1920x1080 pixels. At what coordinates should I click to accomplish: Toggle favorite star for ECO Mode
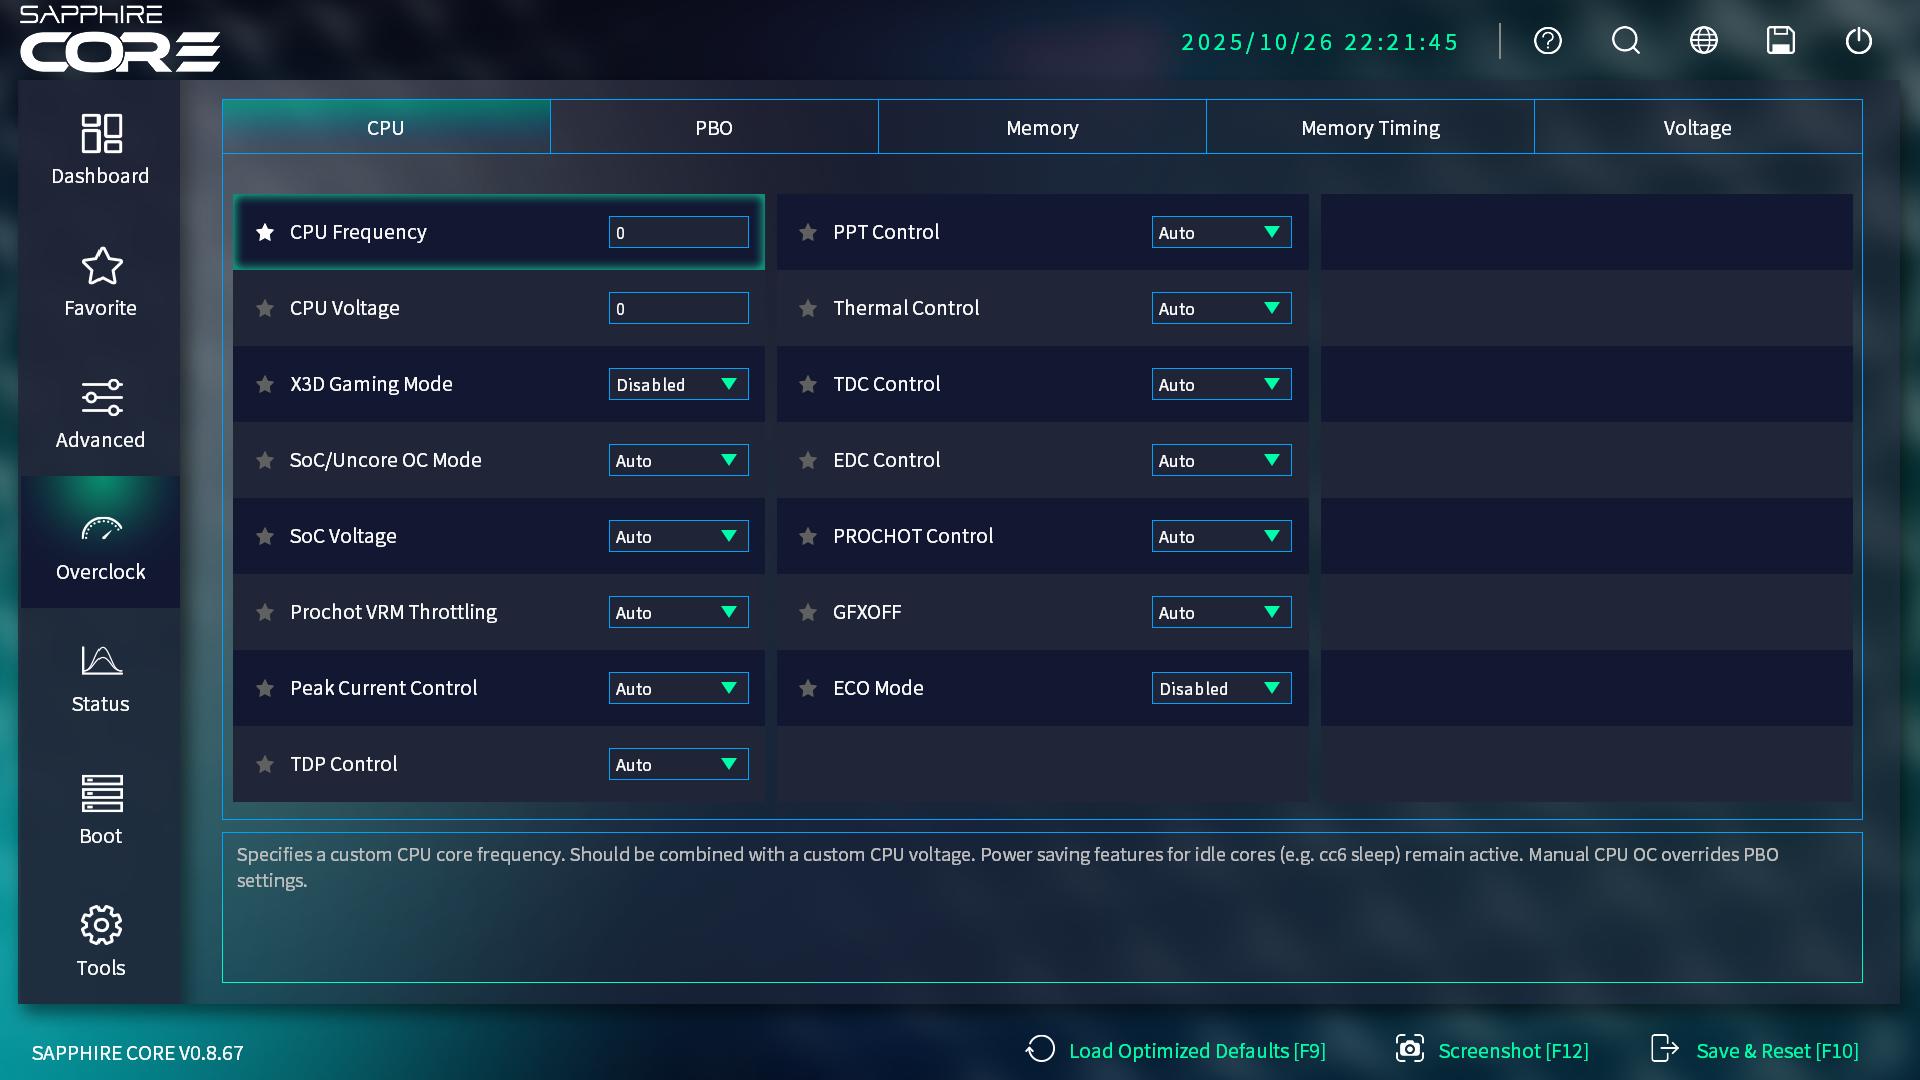[x=808, y=689]
